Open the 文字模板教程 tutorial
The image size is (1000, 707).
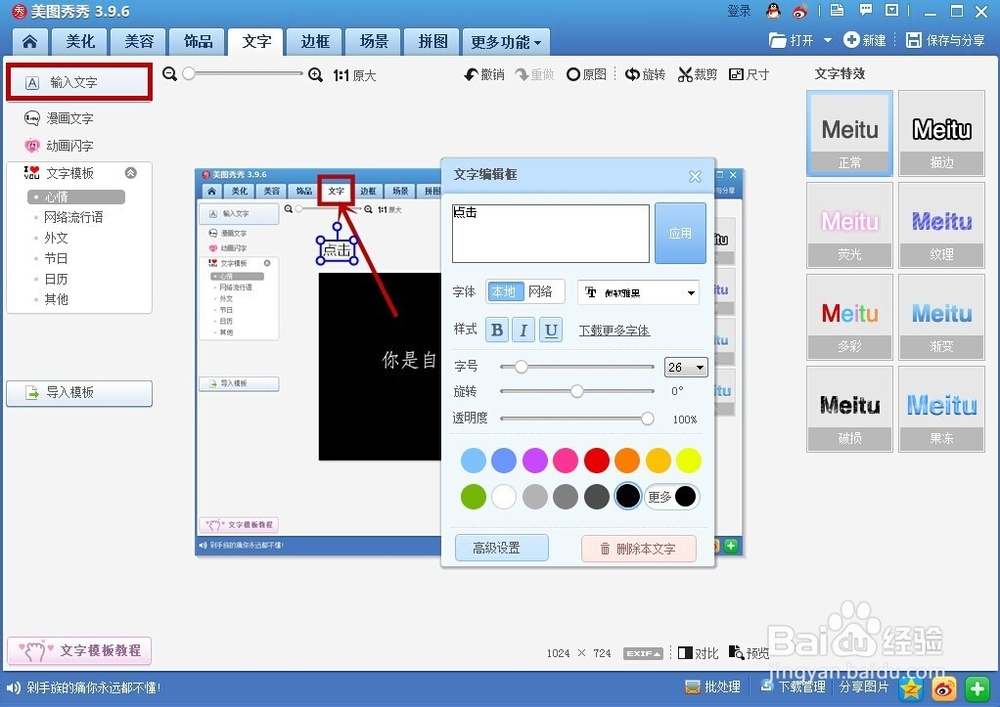tap(80, 651)
